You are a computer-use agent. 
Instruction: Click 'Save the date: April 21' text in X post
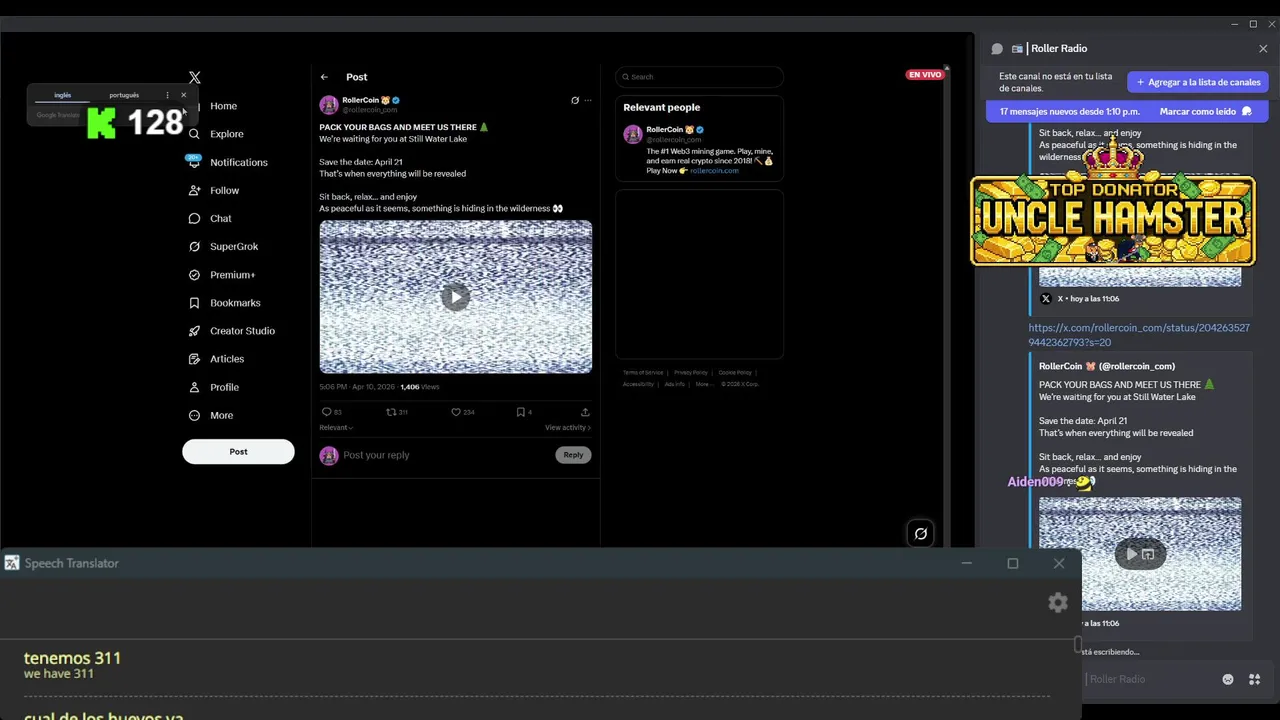click(361, 162)
